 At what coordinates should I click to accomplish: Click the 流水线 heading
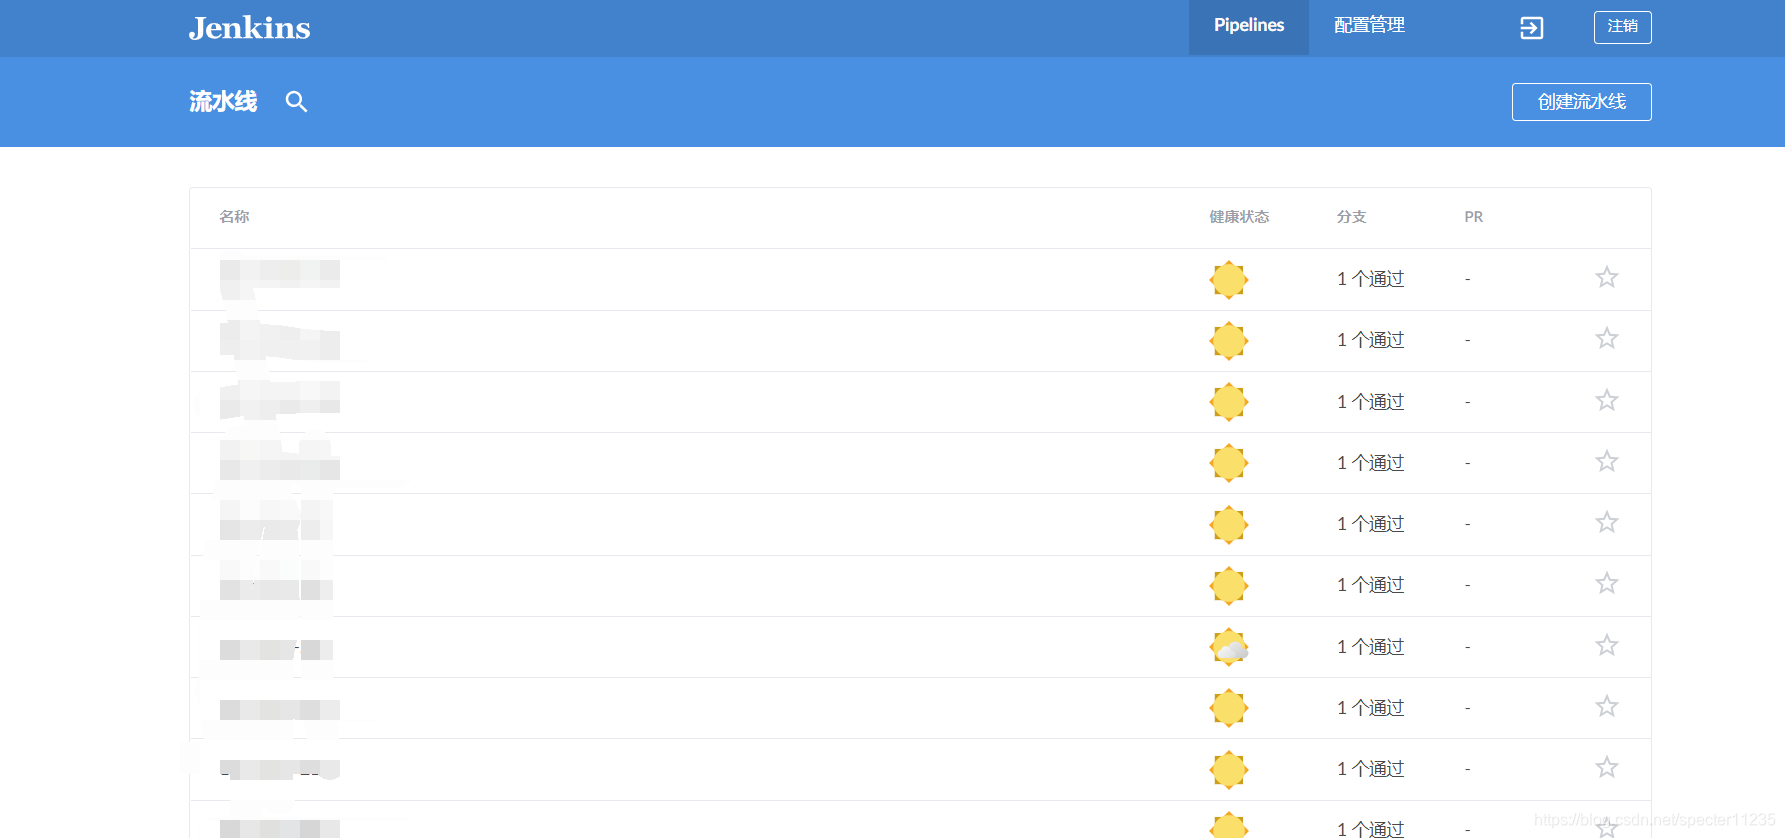223,102
